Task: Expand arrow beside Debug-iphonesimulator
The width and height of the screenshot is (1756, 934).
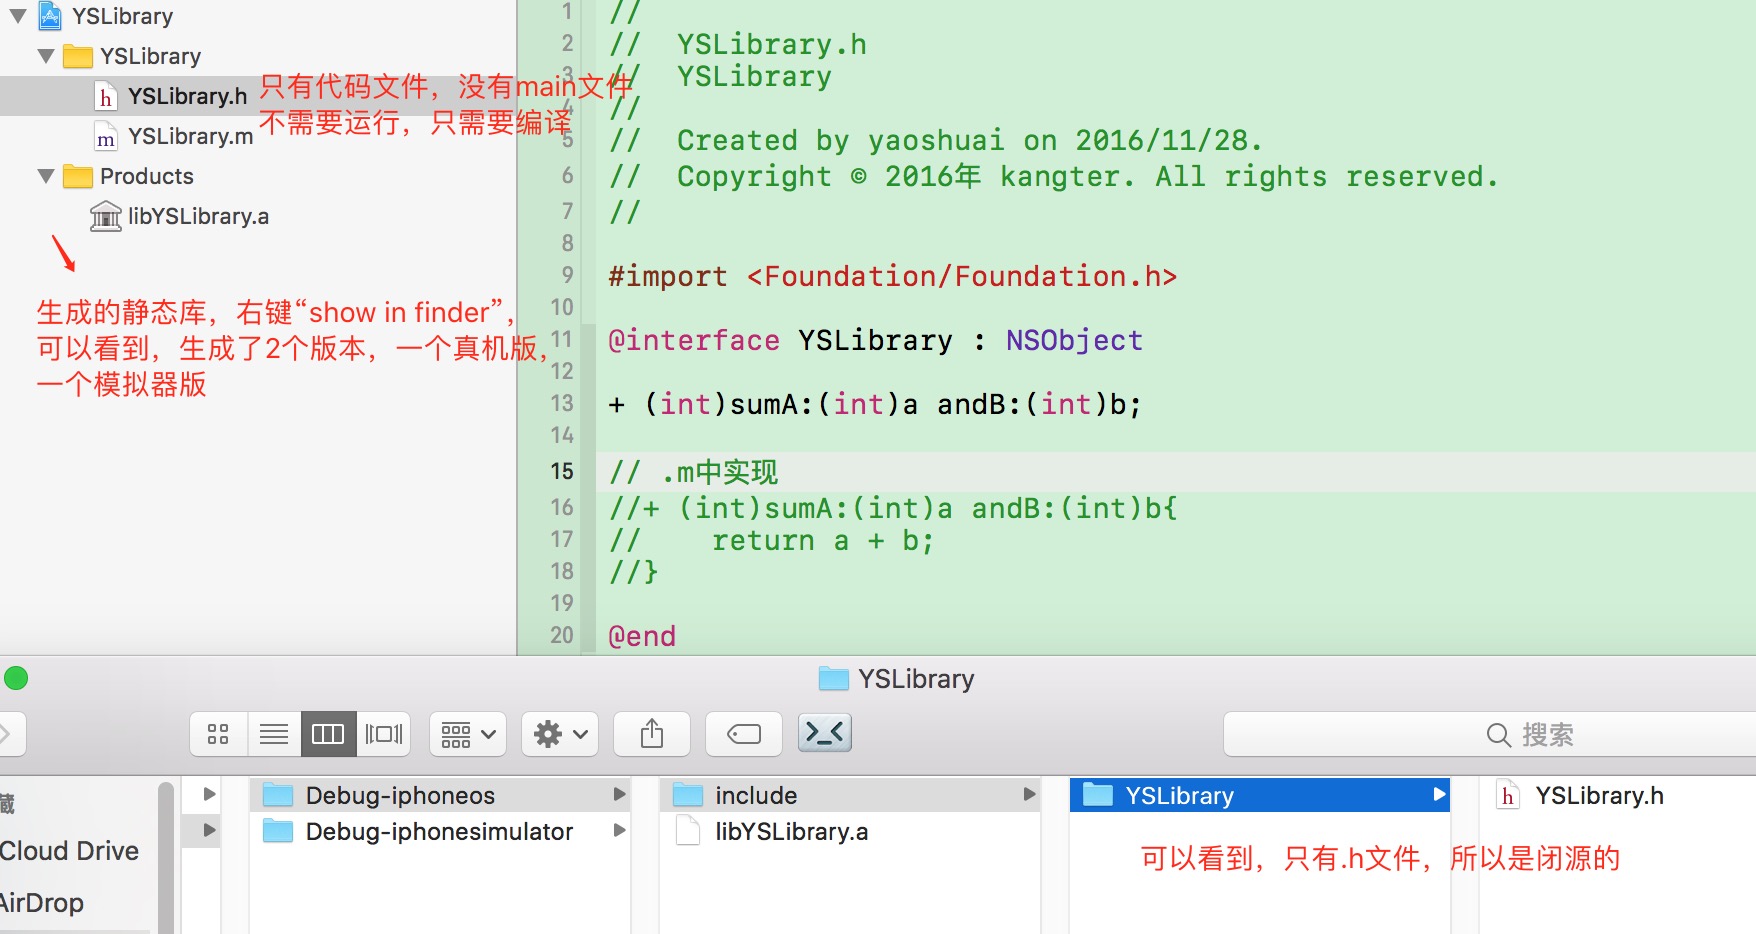Action: point(619,830)
